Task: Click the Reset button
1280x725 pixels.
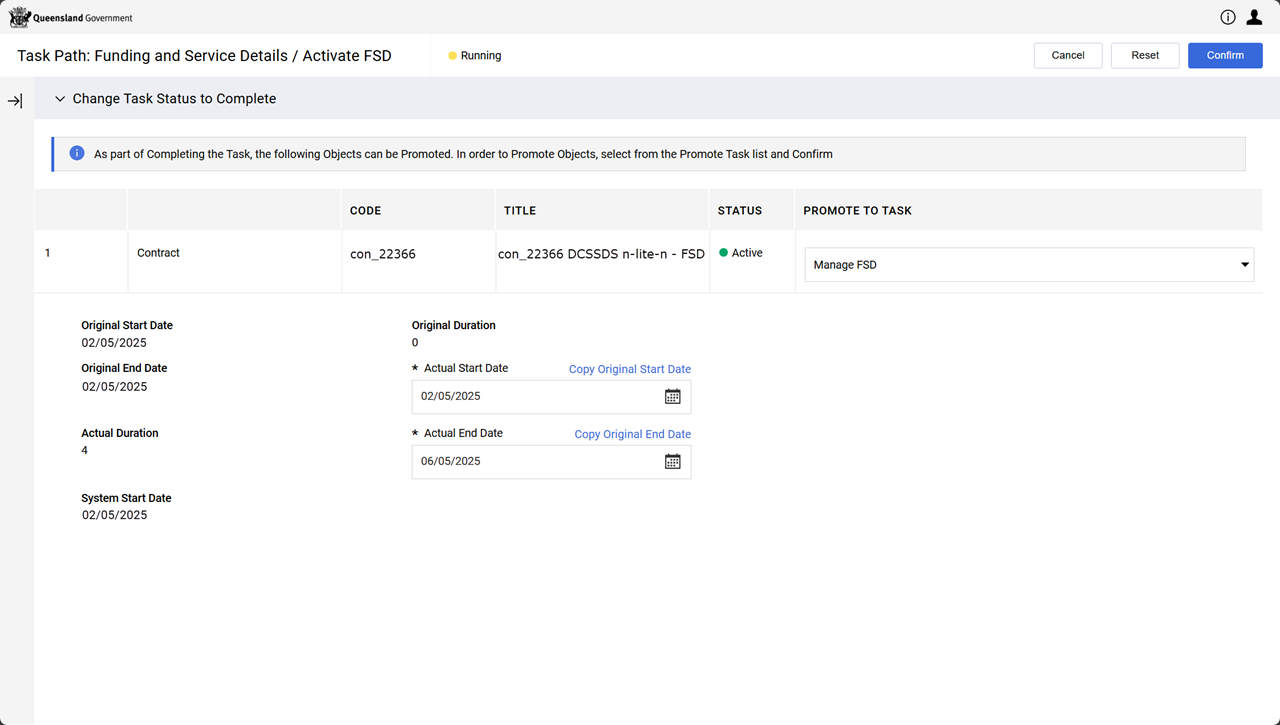Action: (x=1145, y=56)
